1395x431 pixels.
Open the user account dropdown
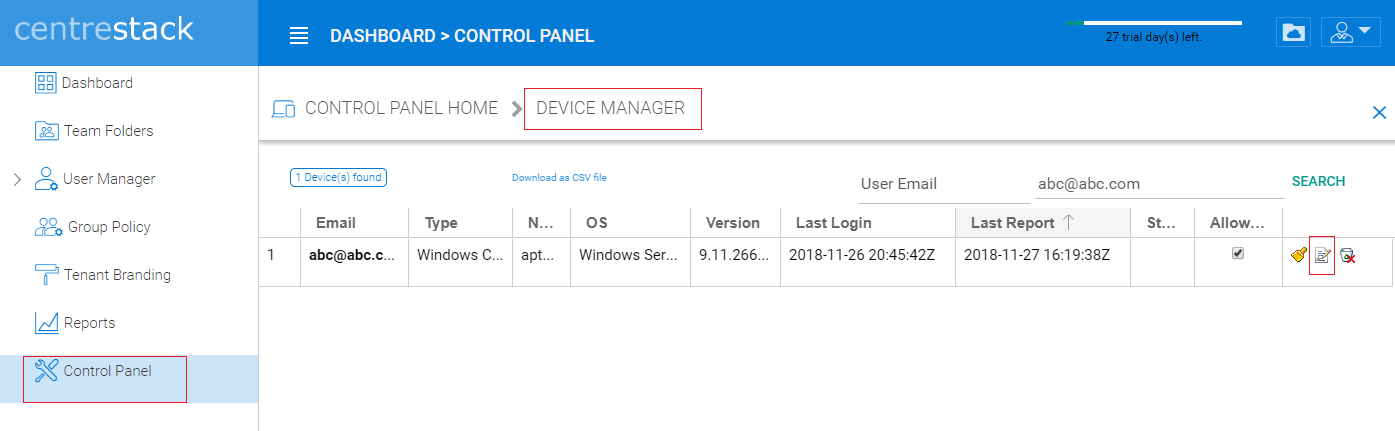pyautogui.click(x=1351, y=32)
